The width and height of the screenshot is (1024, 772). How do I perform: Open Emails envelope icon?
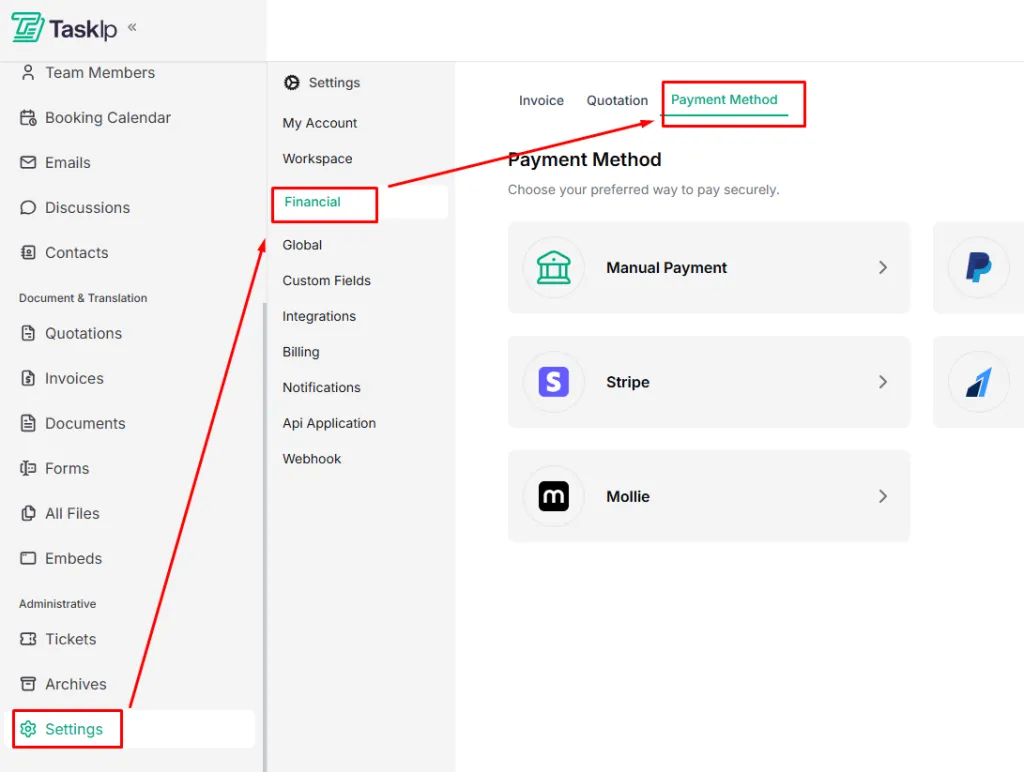point(28,163)
